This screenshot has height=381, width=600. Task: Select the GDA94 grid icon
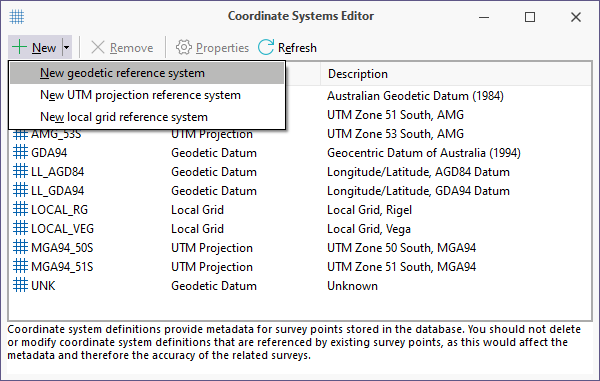pos(20,152)
